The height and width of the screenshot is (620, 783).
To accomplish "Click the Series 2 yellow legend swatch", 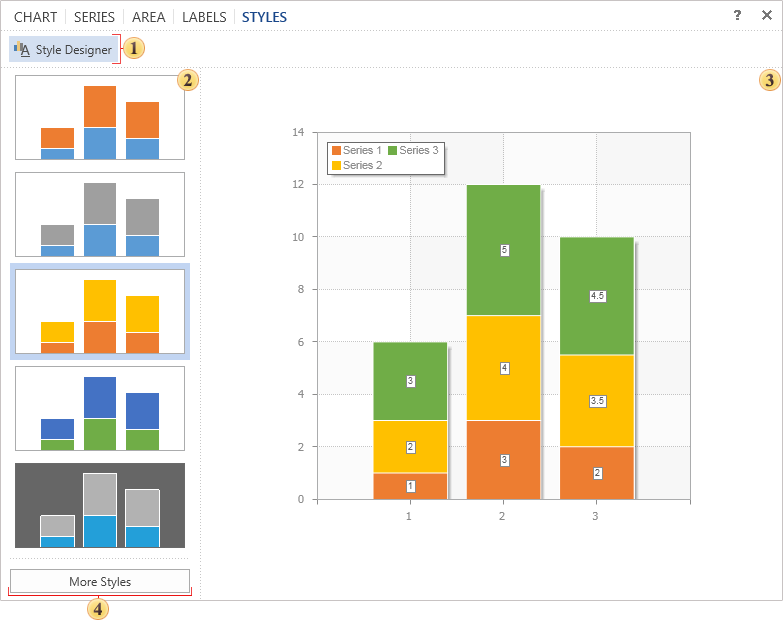I will click(336, 165).
